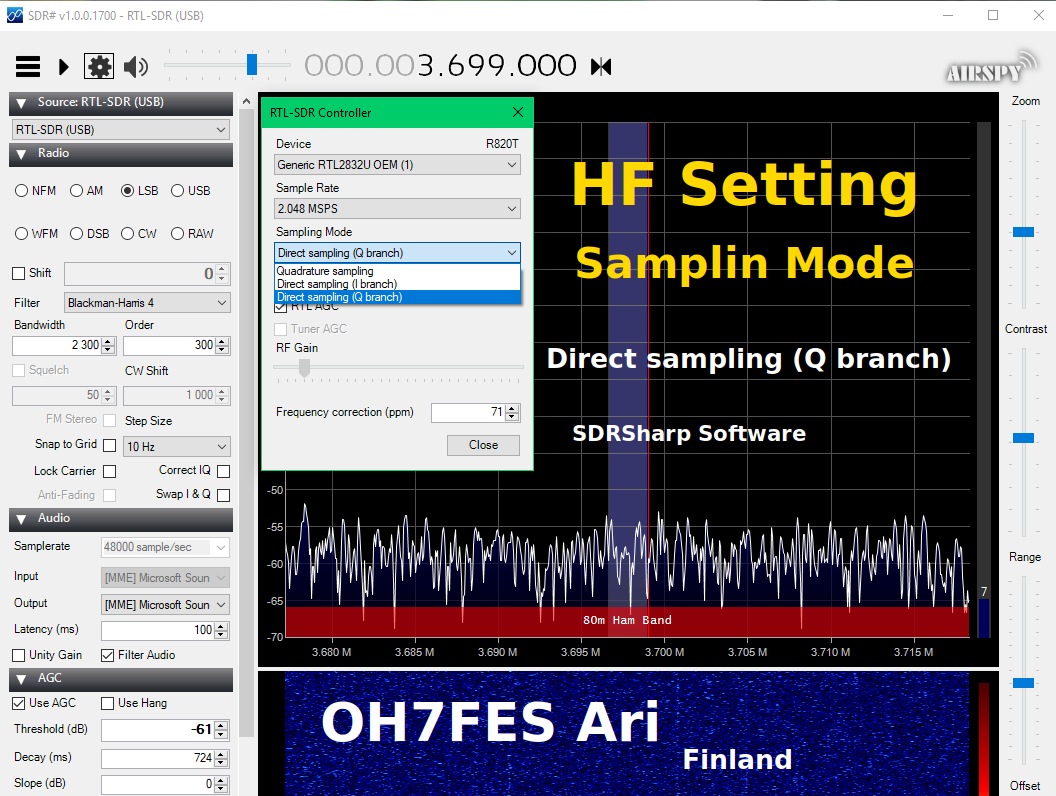Screen dimensions: 1056x796
Task: Enable the Correct IQ checkbox
Action: click(x=223, y=471)
